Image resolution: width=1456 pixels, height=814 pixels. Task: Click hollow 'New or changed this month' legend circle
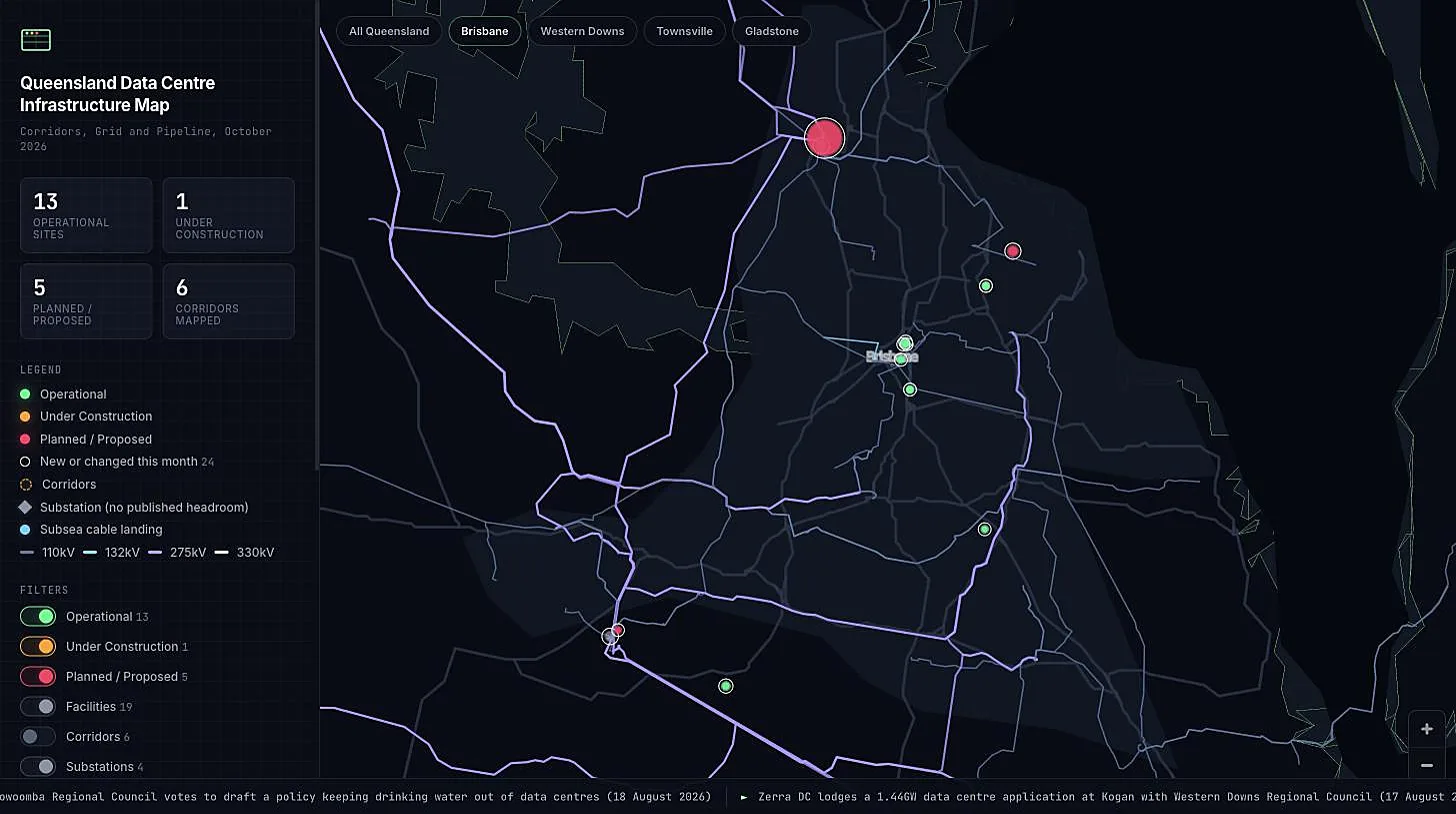25,462
